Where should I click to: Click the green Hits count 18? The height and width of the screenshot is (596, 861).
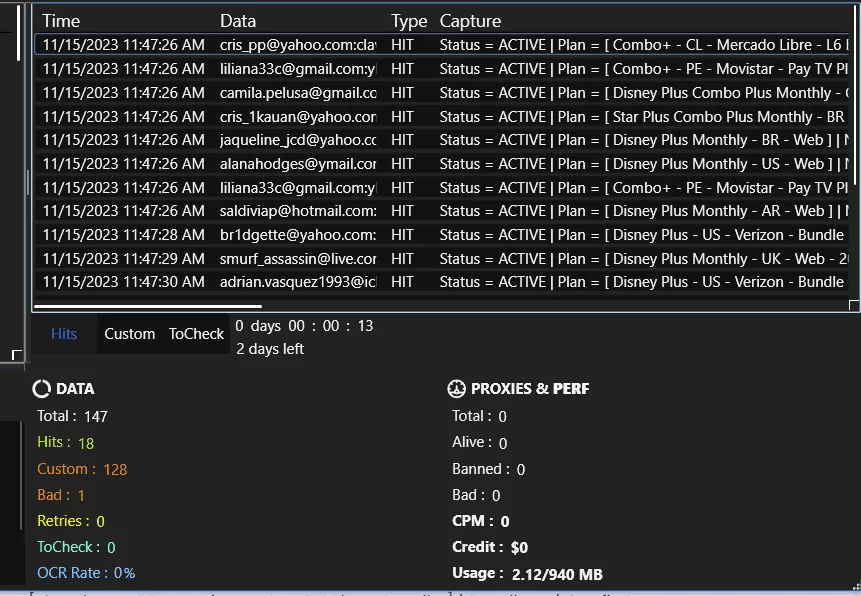pyautogui.click(x=86, y=443)
